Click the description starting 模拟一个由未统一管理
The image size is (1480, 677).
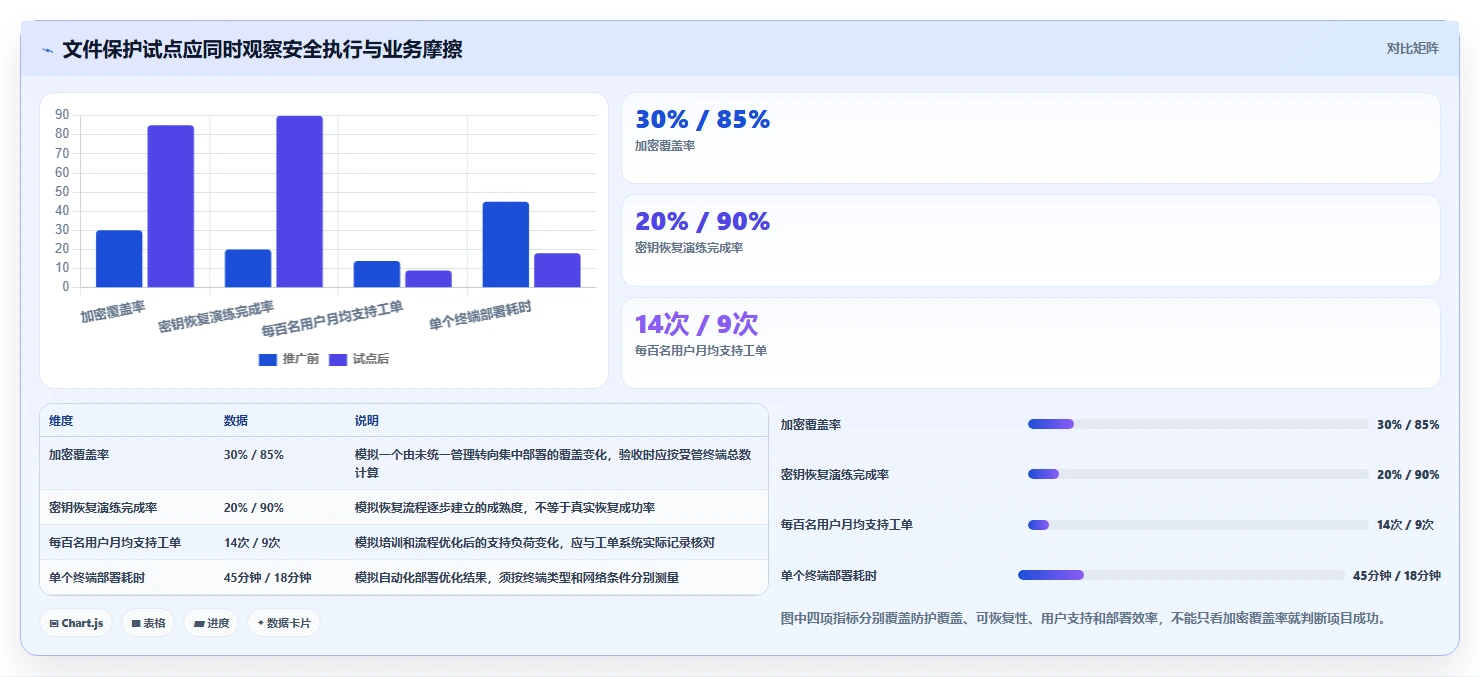(x=553, y=463)
